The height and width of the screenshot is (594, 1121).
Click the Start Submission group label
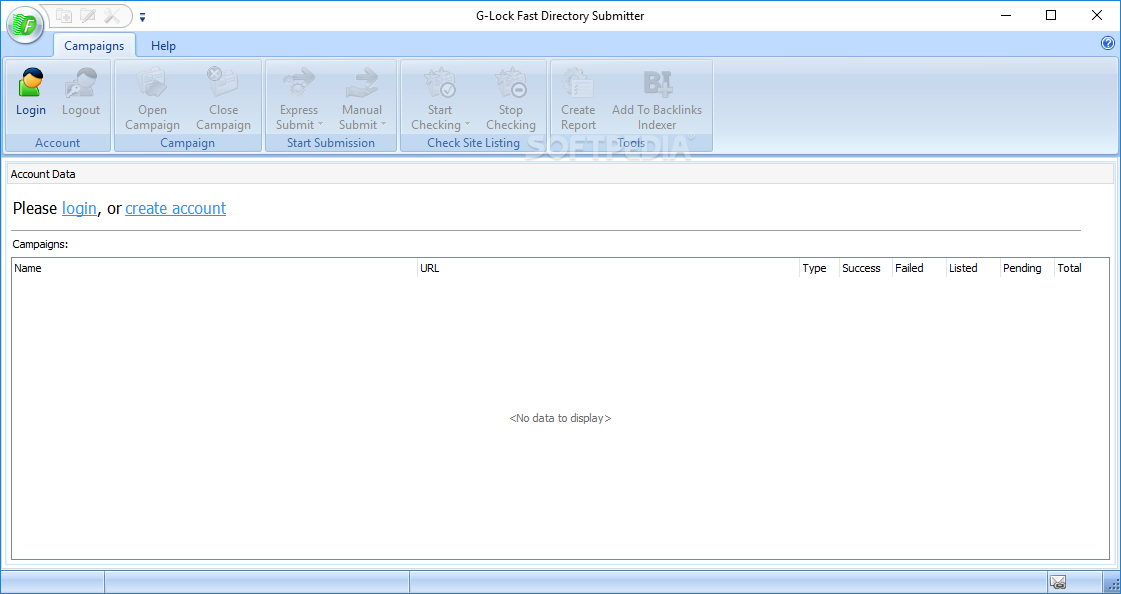[331, 143]
